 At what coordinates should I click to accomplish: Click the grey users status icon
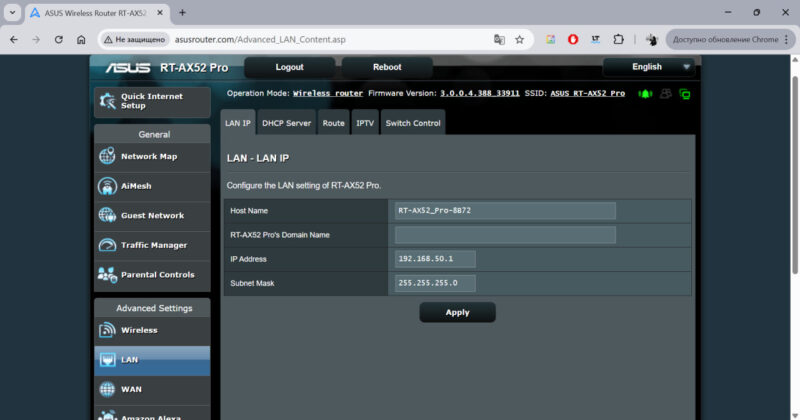coord(665,94)
